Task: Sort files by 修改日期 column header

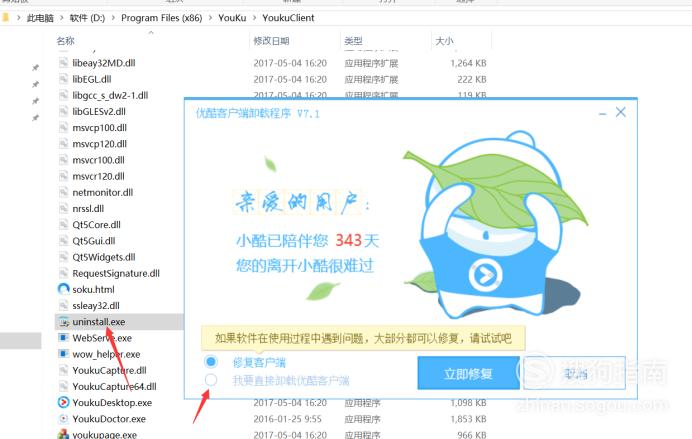Action: pos(271,41)
